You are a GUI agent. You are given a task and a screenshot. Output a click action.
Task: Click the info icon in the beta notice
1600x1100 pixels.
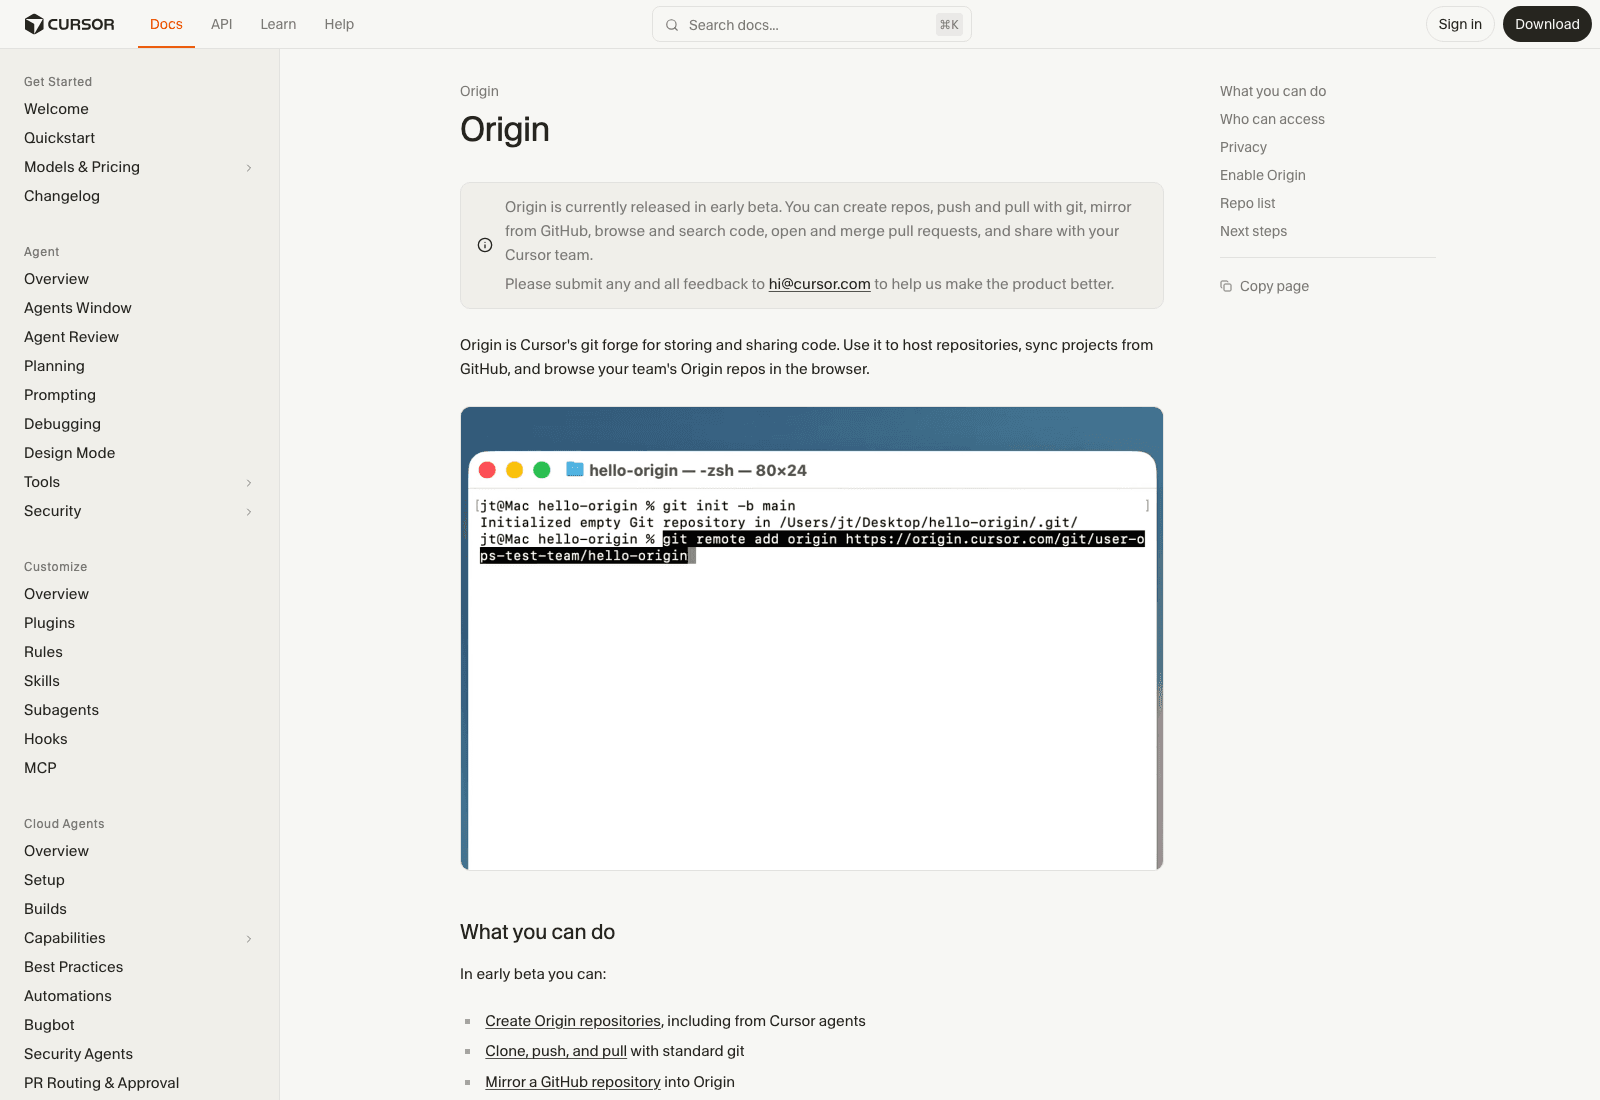click(485, 245)
